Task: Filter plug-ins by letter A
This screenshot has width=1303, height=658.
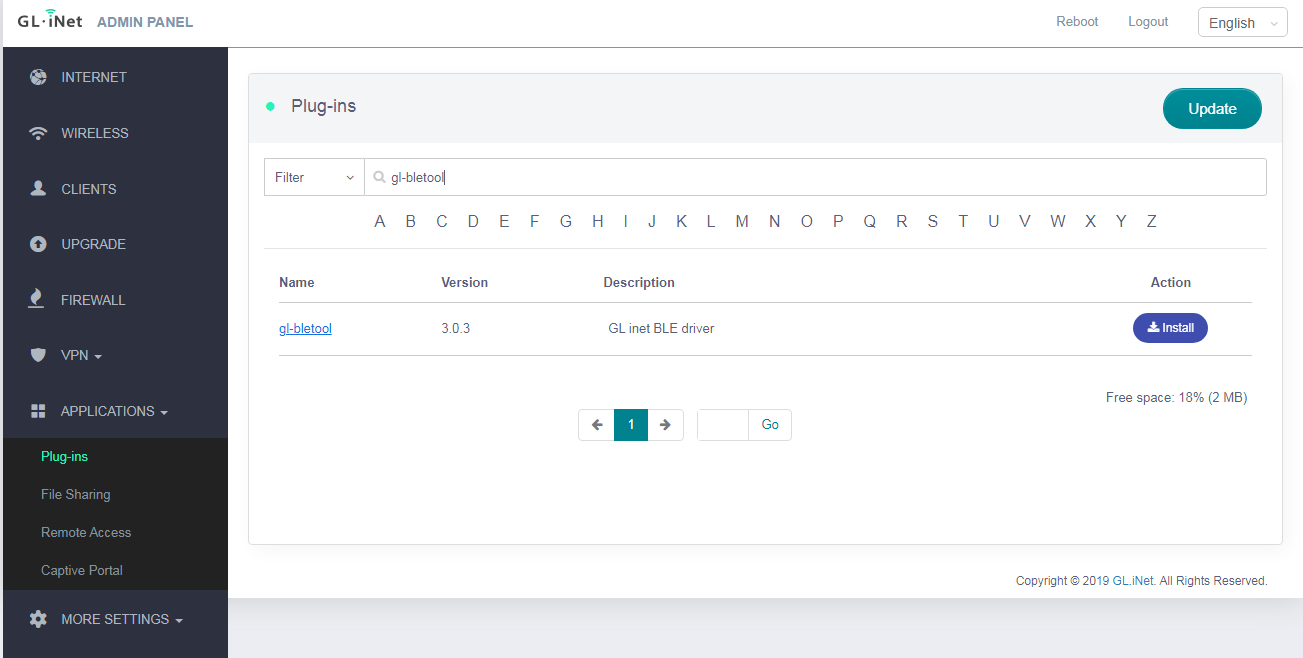Action: [380, 221]
